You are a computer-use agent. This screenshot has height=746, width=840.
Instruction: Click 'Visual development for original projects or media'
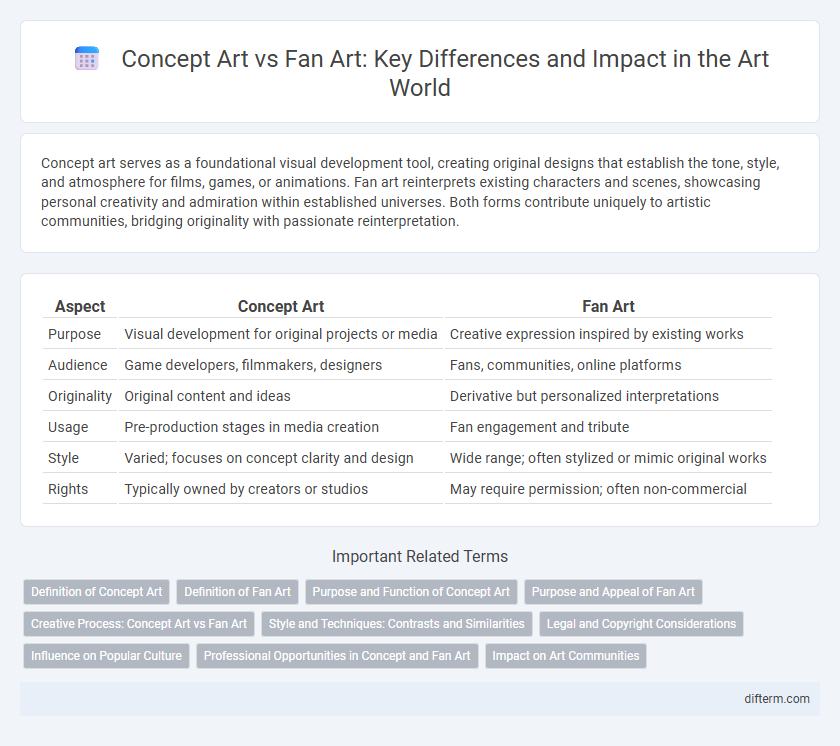[x=281, y=334]
